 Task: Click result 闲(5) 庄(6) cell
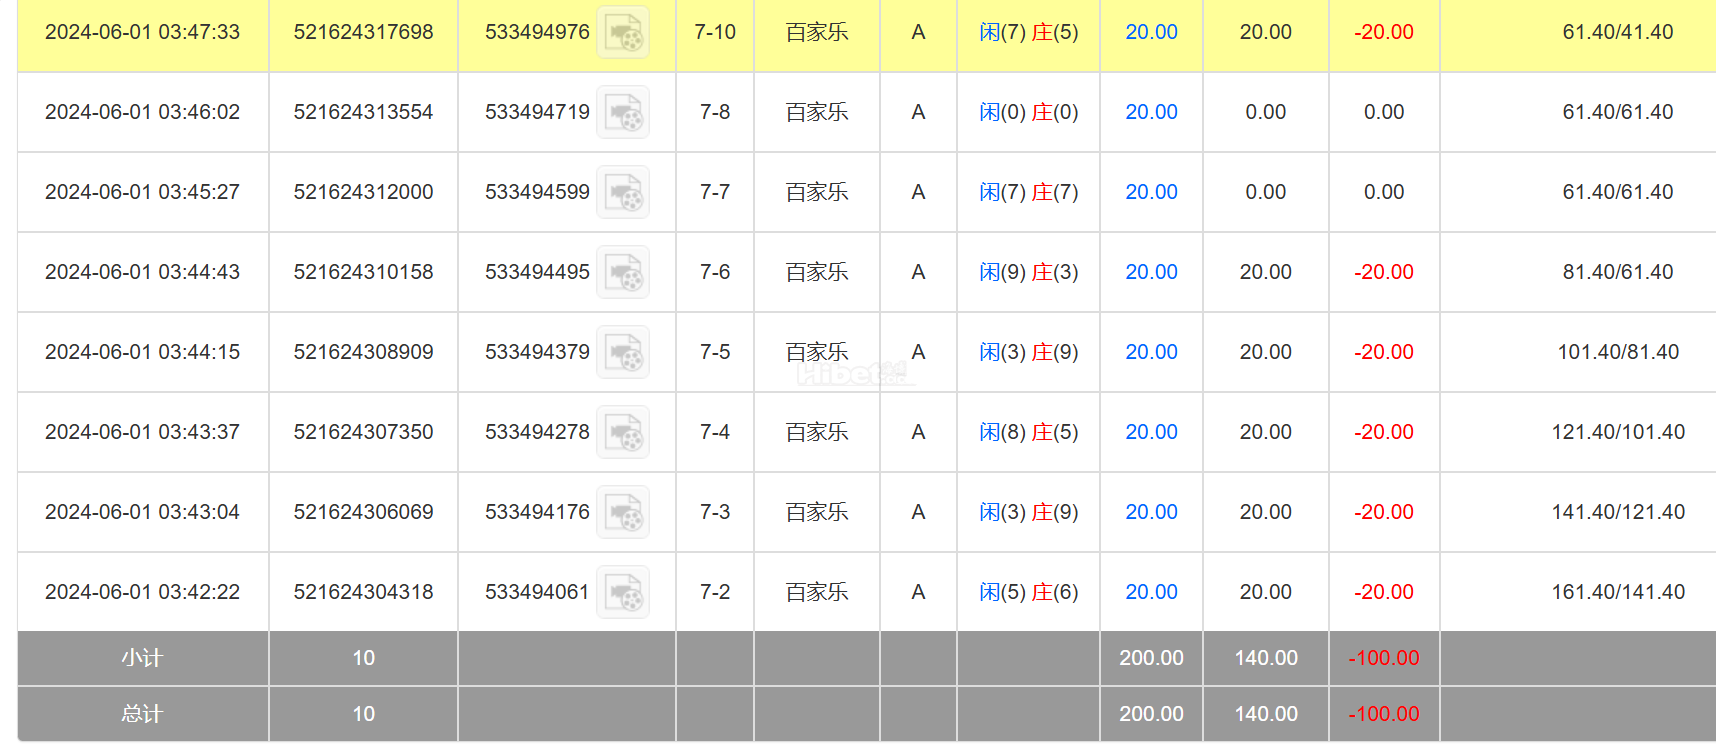[1028, 592]
